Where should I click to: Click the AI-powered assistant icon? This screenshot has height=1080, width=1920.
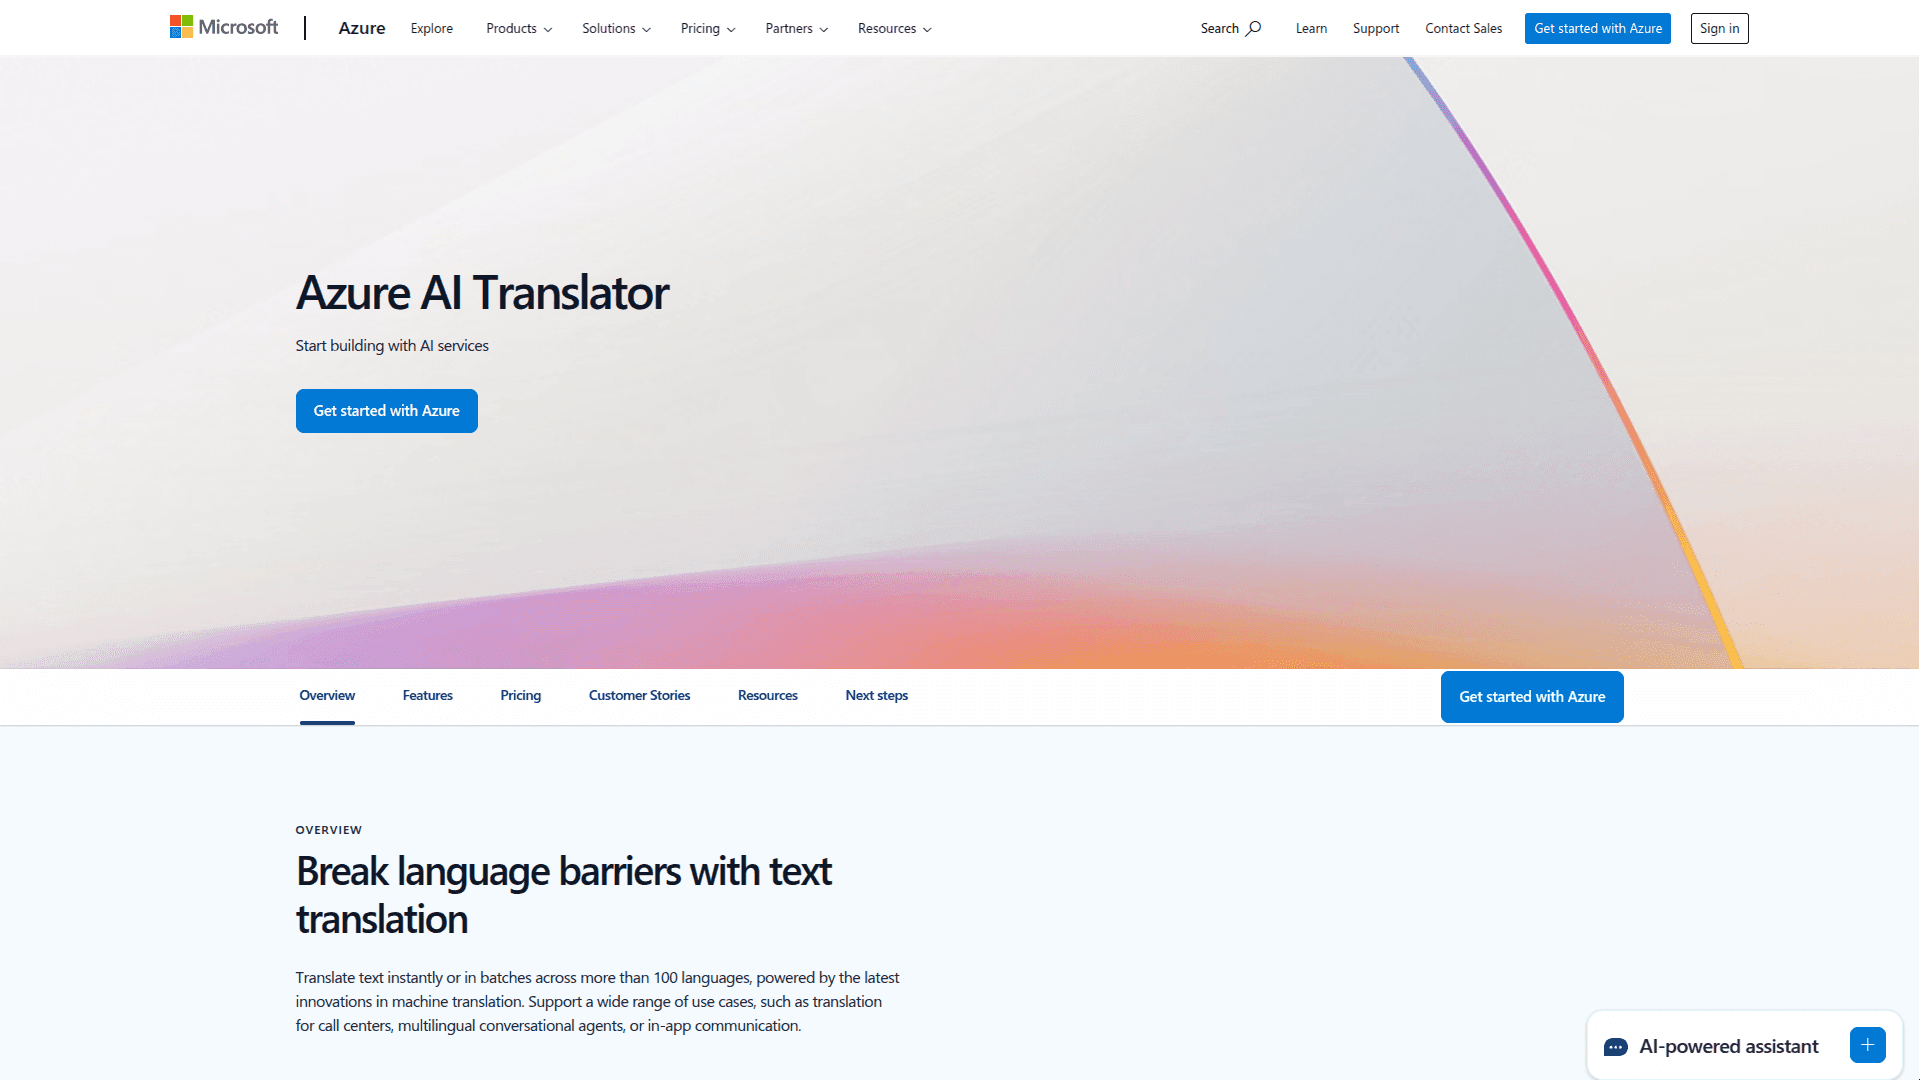coord(1615,1046)
